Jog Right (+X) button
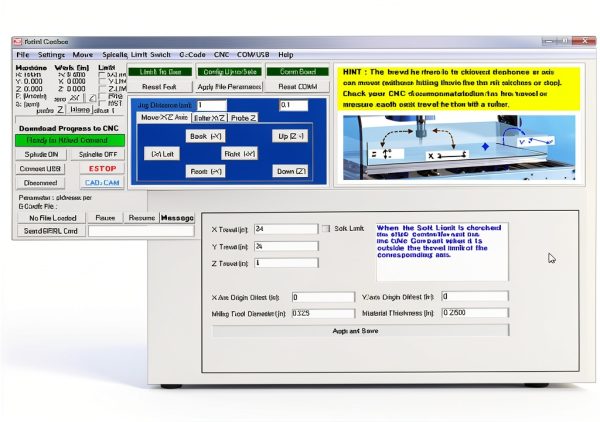Screen dimensions: 600x422 pyautogui.click(x=240, y=154)
